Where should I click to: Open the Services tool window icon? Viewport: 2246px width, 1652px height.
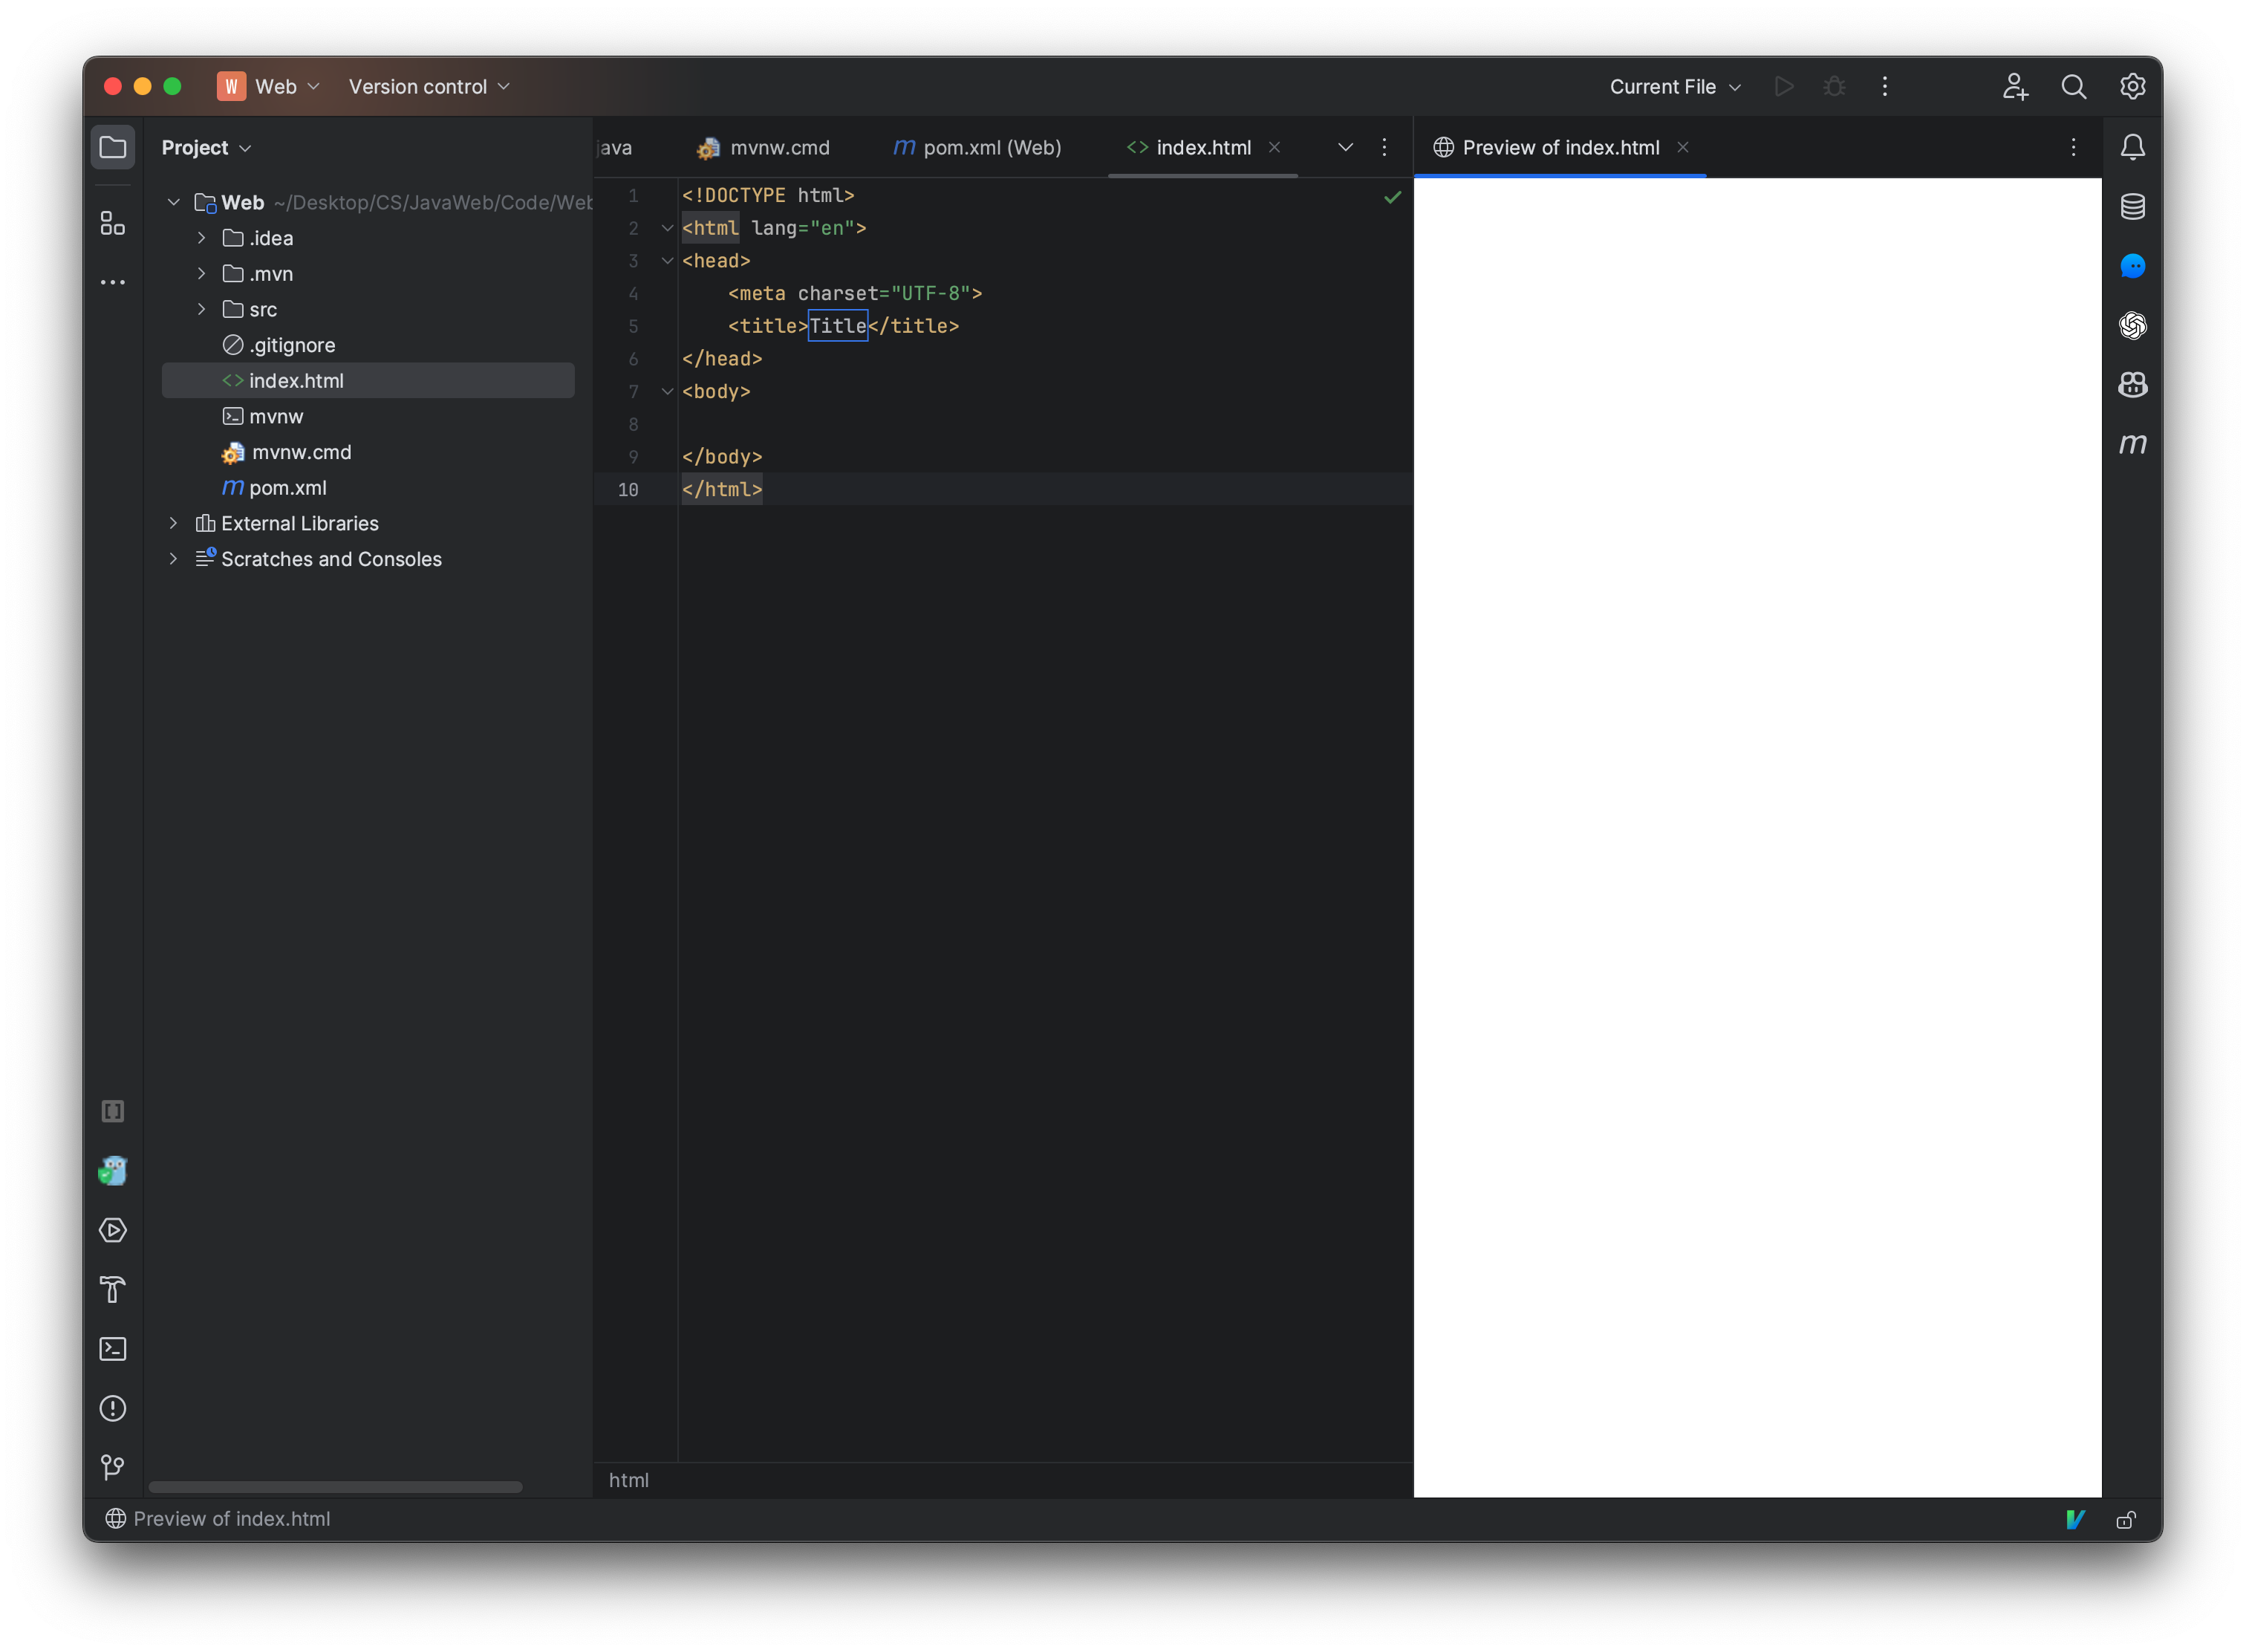[113, 1230]
